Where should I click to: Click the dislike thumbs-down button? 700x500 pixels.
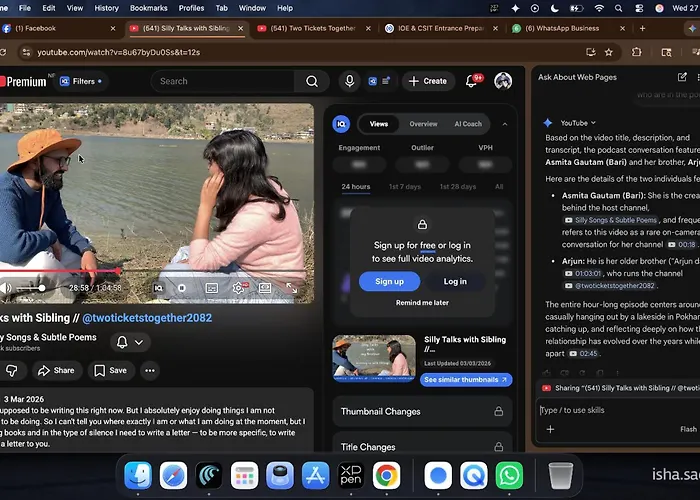click(x=12, y=370)
